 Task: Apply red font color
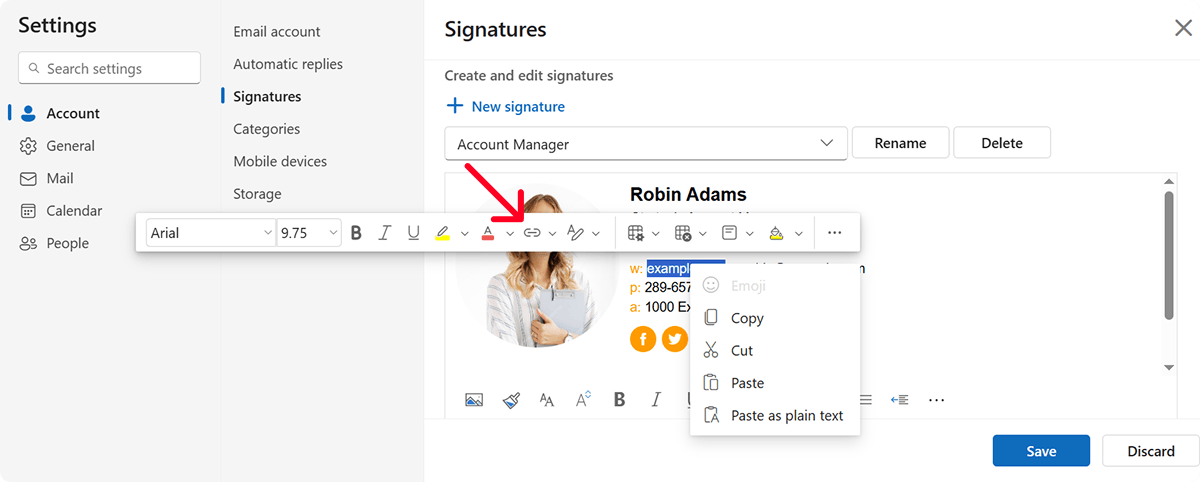[488, 233]
